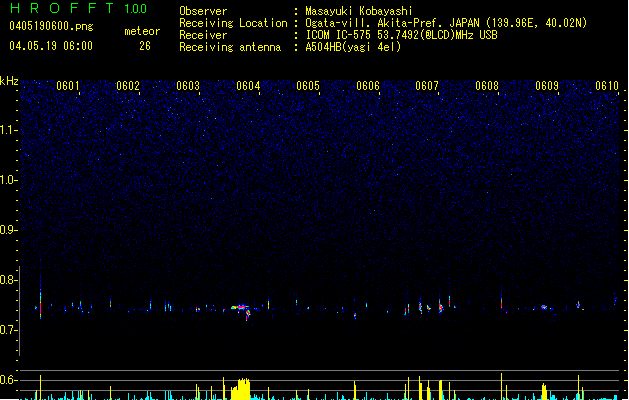Screen dimensions: 629x400
Task: Click the meteor count value 26
Action: pos(145,46)
